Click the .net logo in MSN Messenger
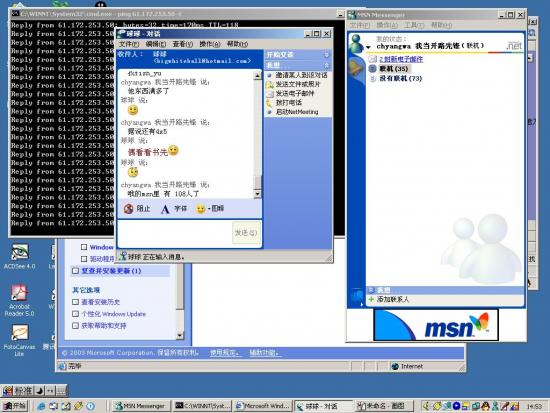Image resolution: width=550 pixels, height=413 pixels. pyautogui.click(x=514, y=45)
